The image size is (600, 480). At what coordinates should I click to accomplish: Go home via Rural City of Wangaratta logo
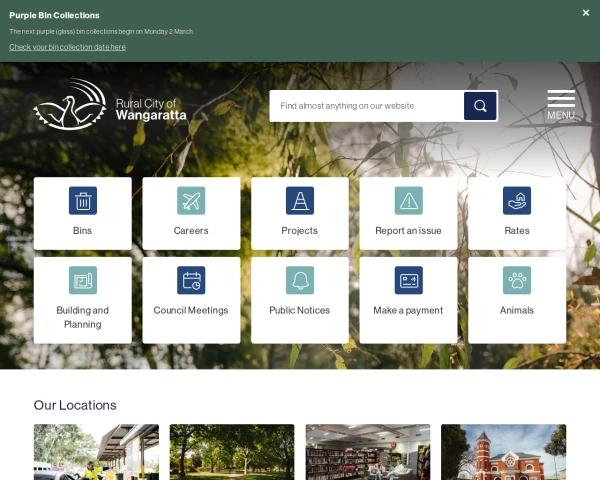110,105
